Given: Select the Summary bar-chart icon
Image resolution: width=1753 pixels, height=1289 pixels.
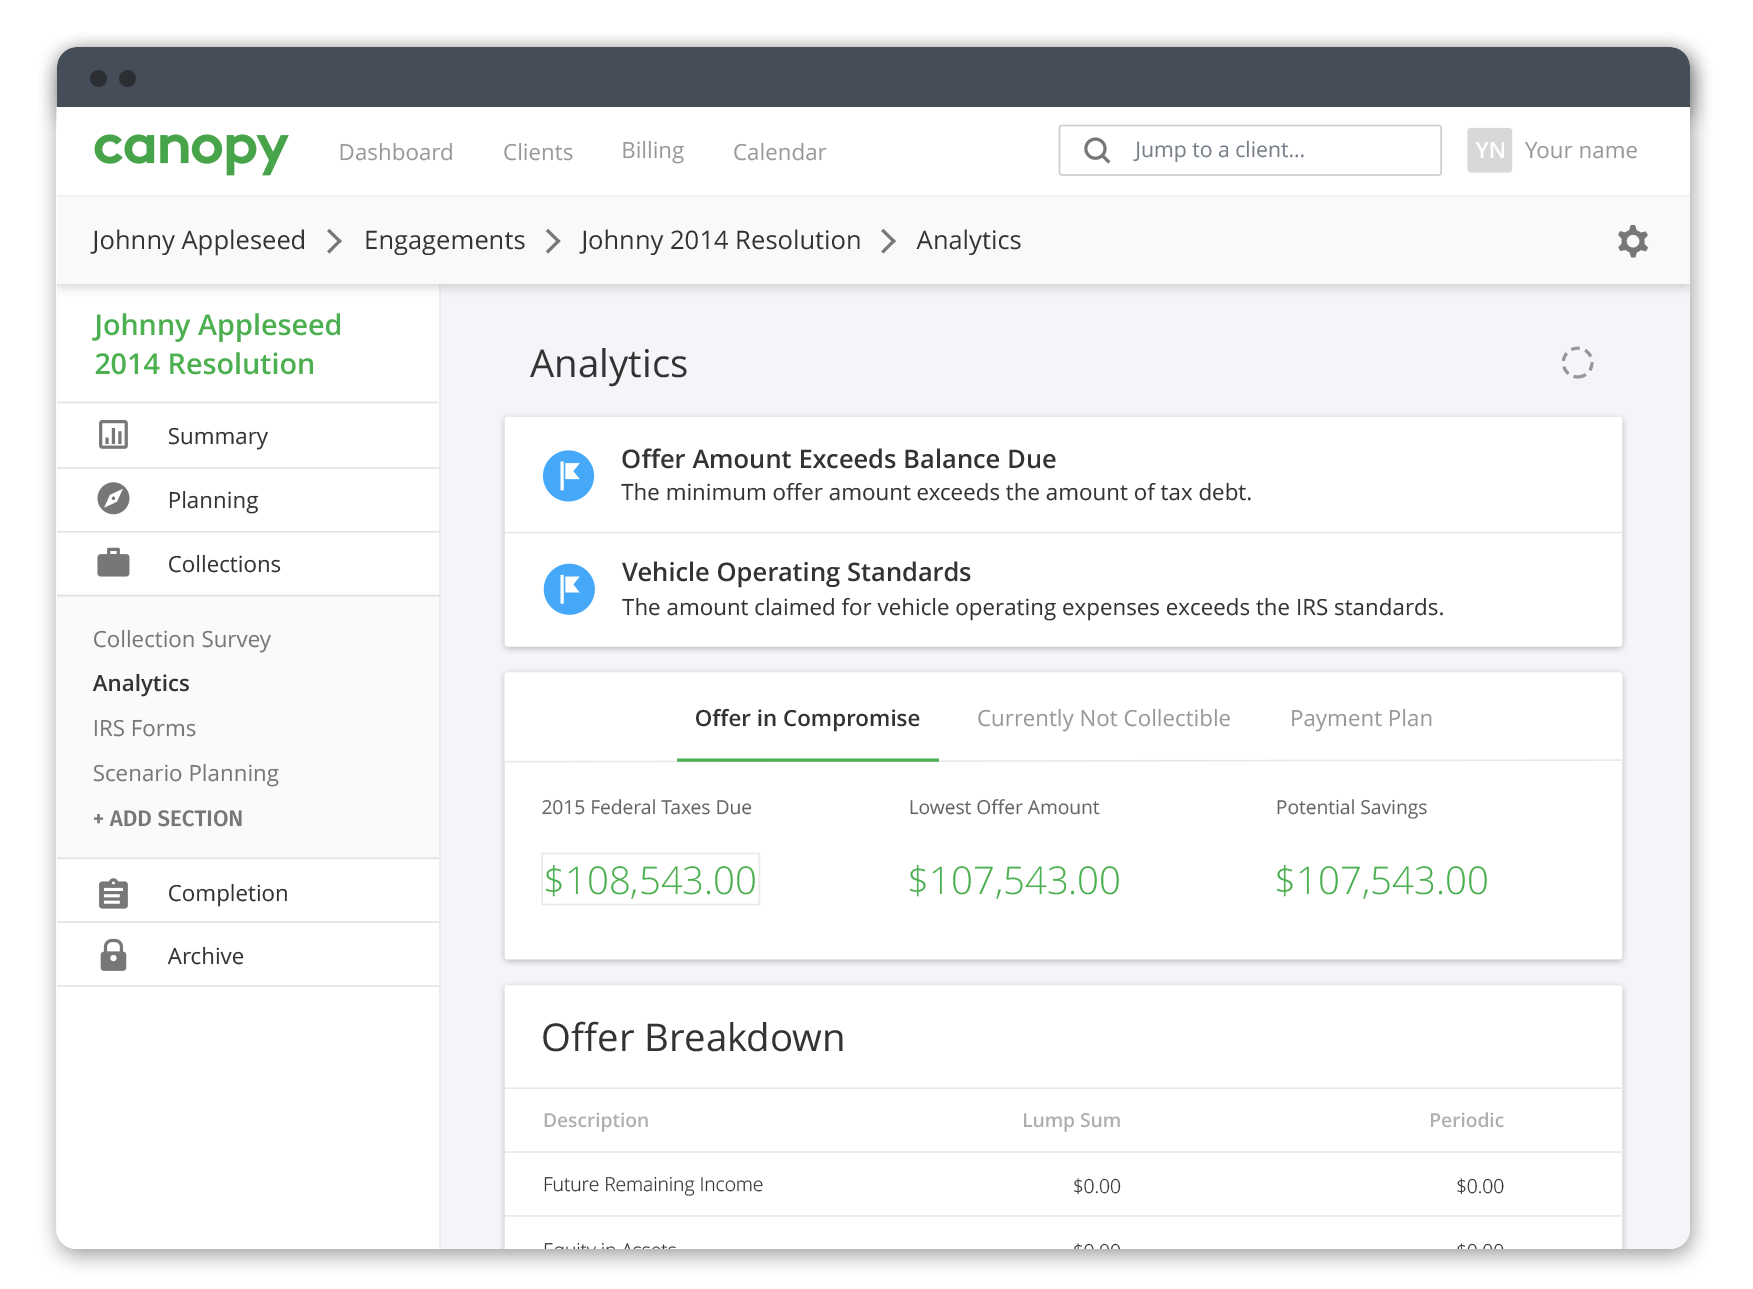Looking at the screenshot, I should 113,435.
